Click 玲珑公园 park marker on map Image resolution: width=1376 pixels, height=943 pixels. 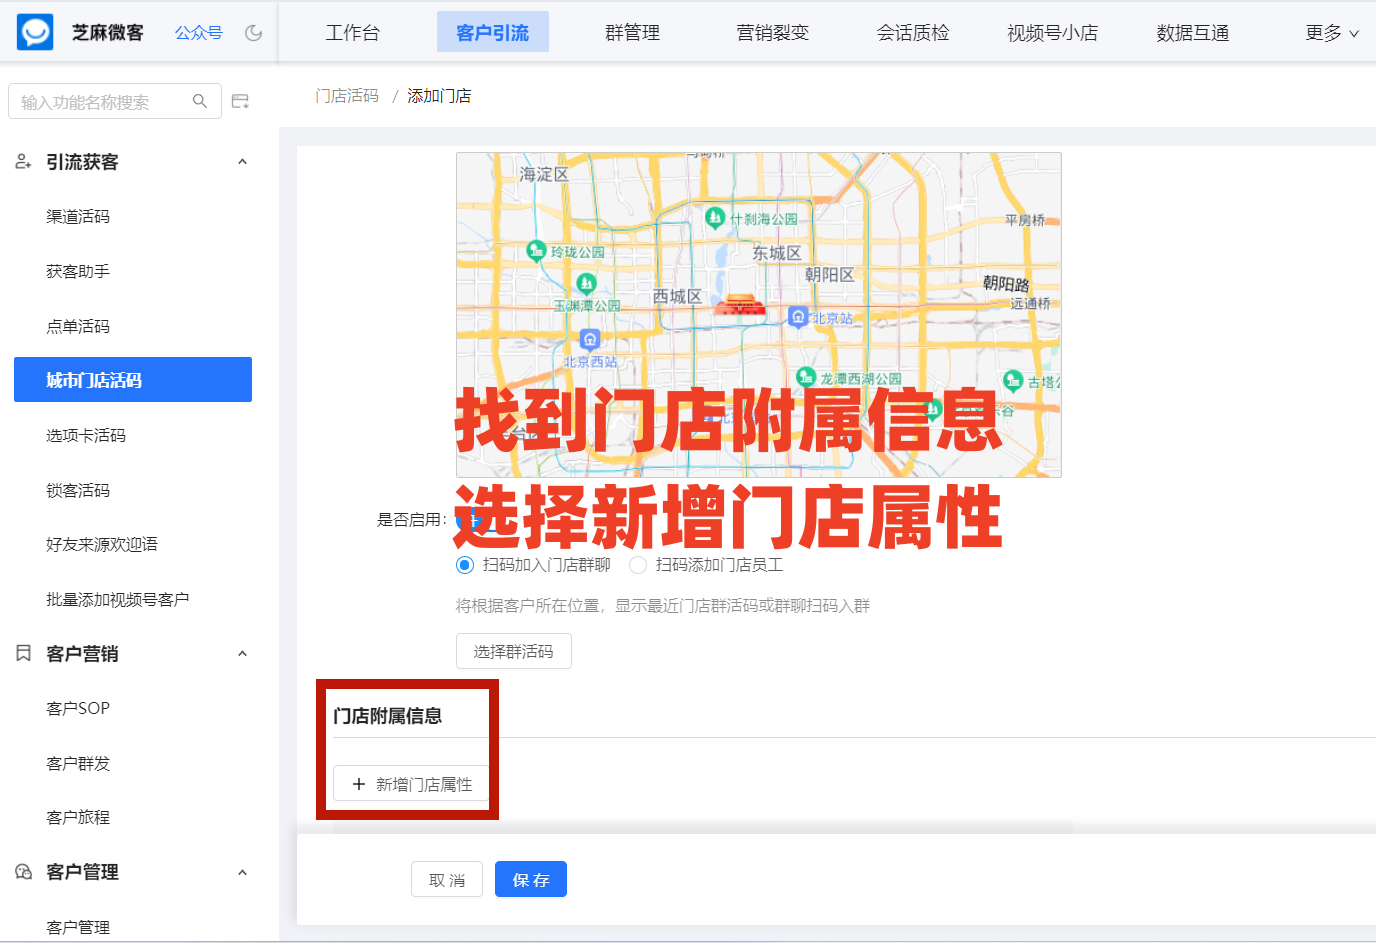click(536, 249)
